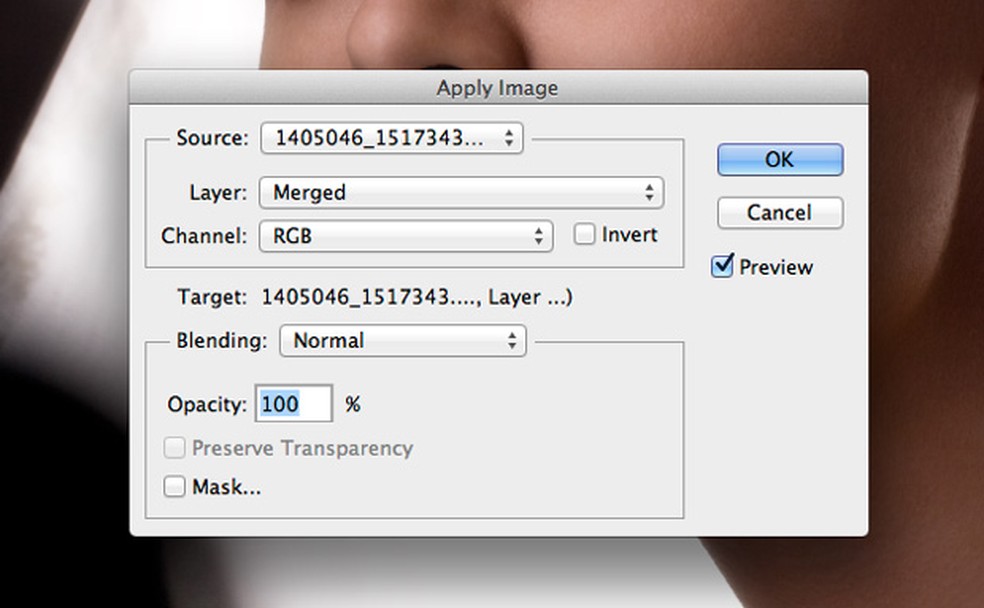984x608 pixels.
Task: Click the OK button
Action: click(780, 159)
